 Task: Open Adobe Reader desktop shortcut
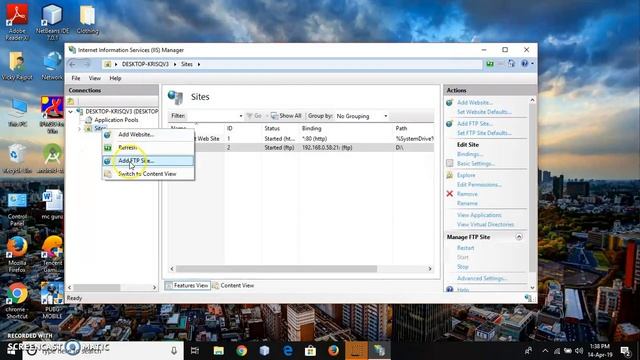tap(17, 22)
